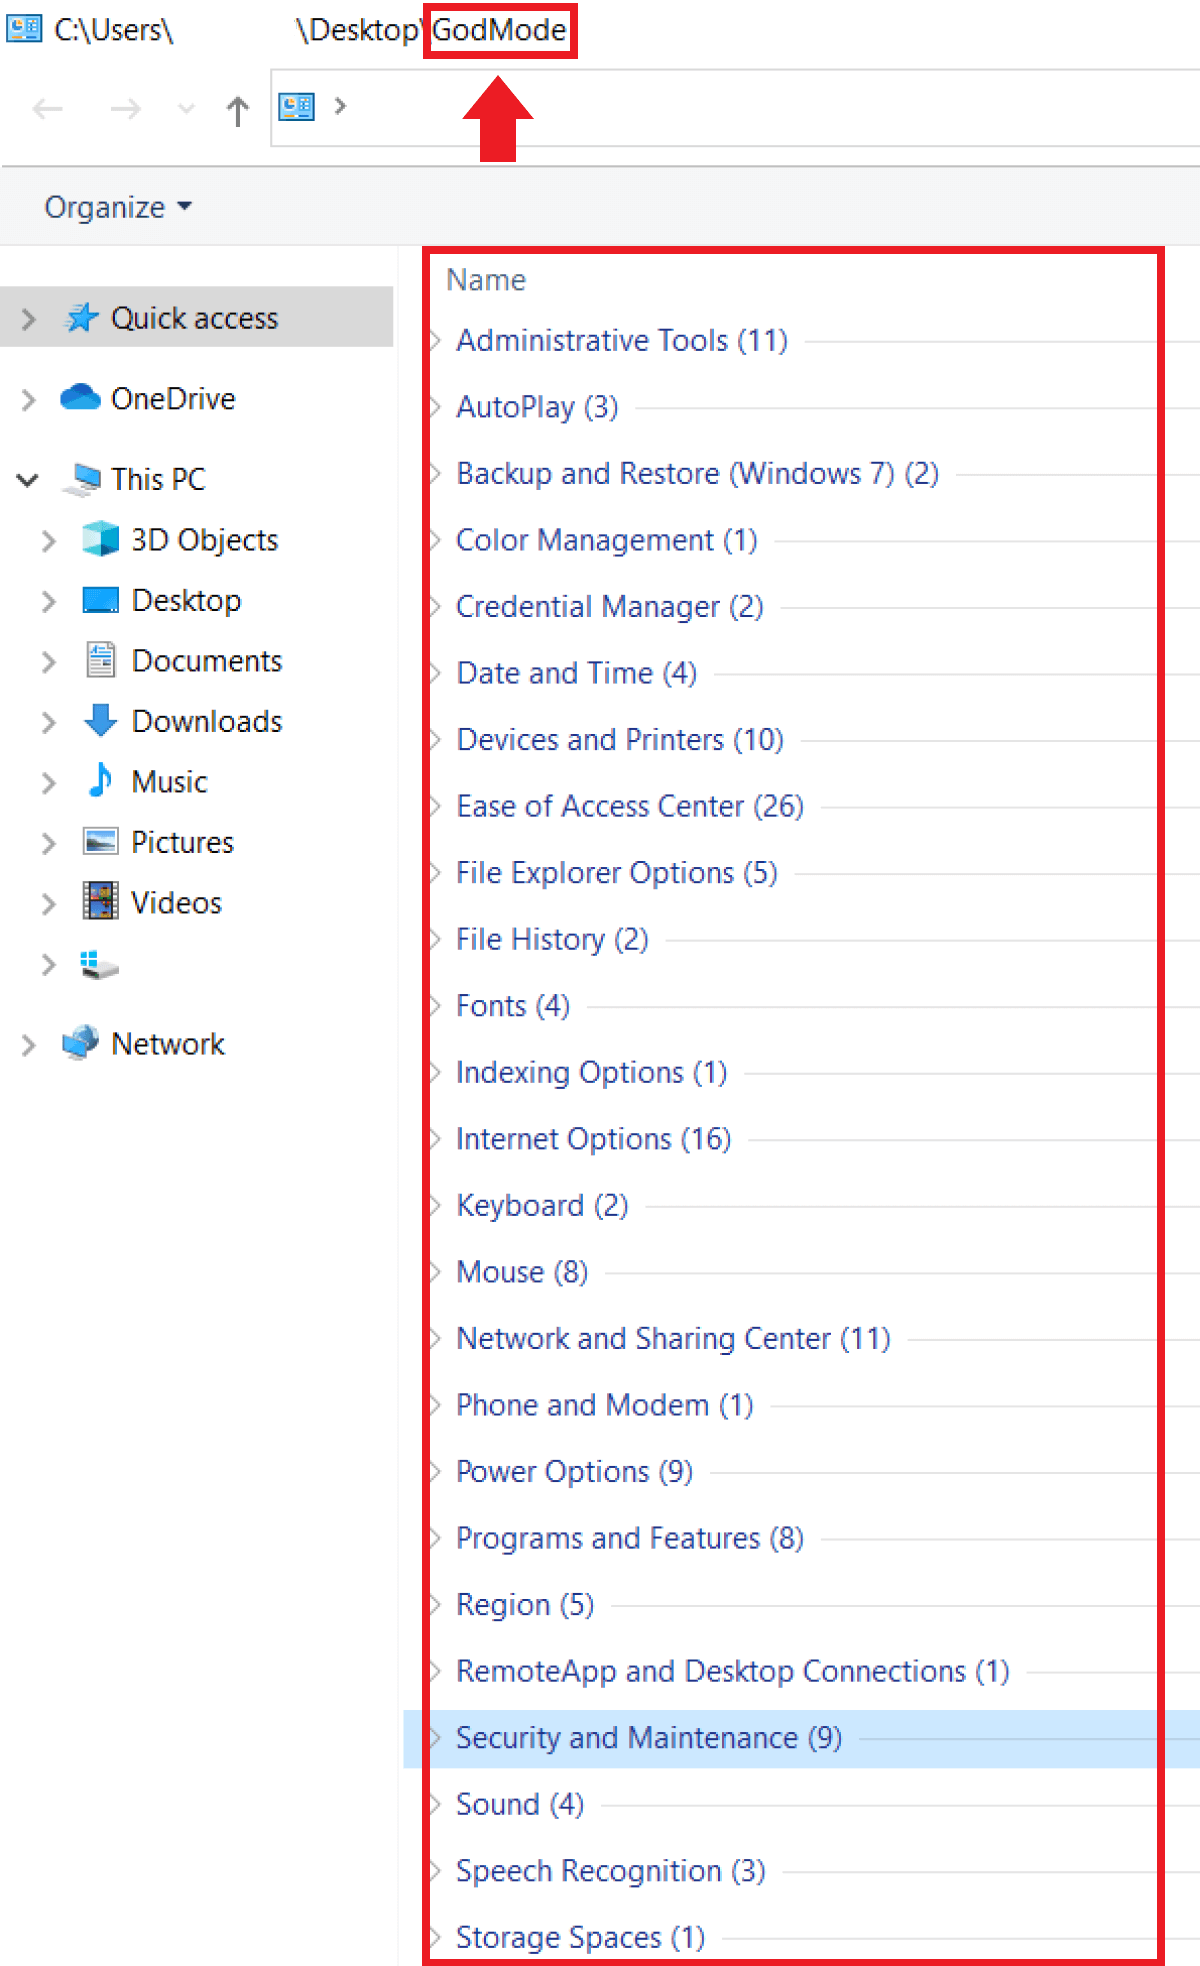Collapse the This PC tree node

coord(28,480)
